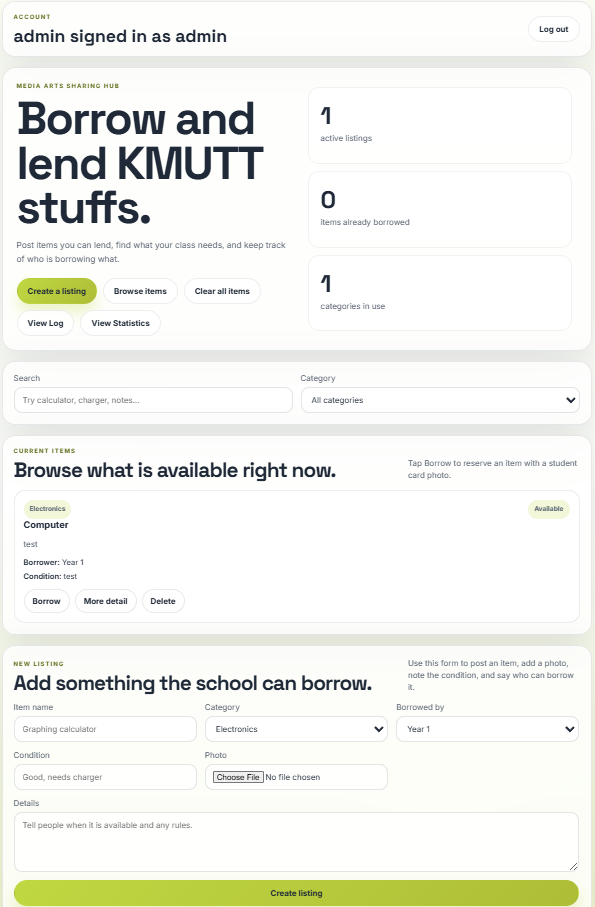This screenshot has width=595, height=907.
Task: Click the Condition input field
Action: click(105, 777)
